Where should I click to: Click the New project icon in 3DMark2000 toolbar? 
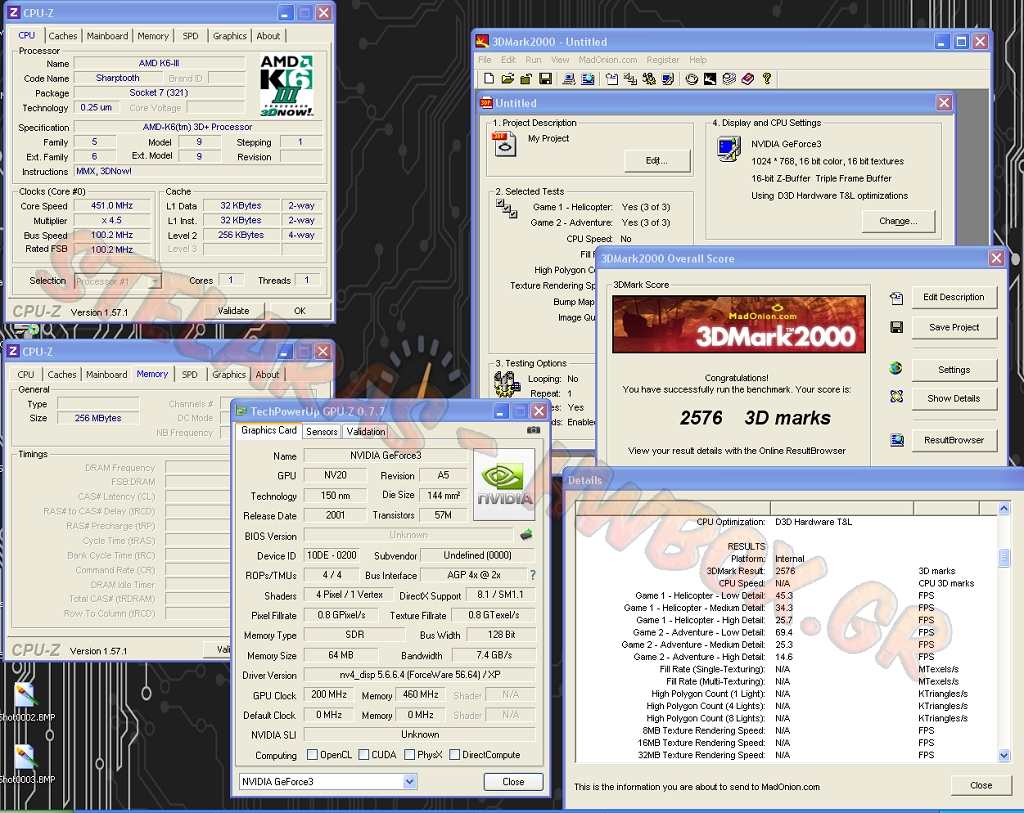click(x=488, y=79)
